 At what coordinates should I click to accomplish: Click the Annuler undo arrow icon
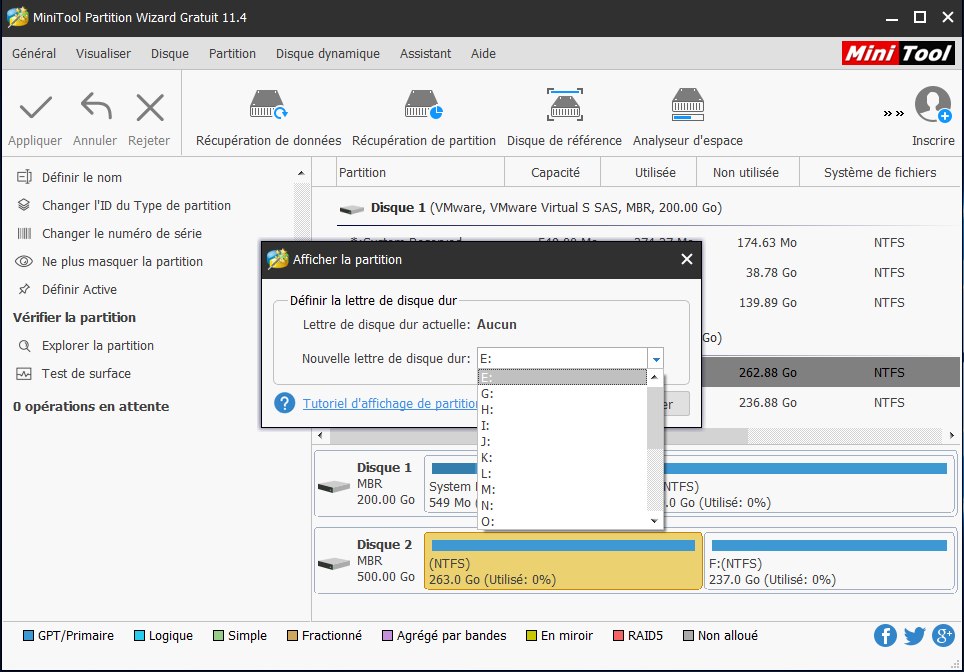(x=95, y=106)
